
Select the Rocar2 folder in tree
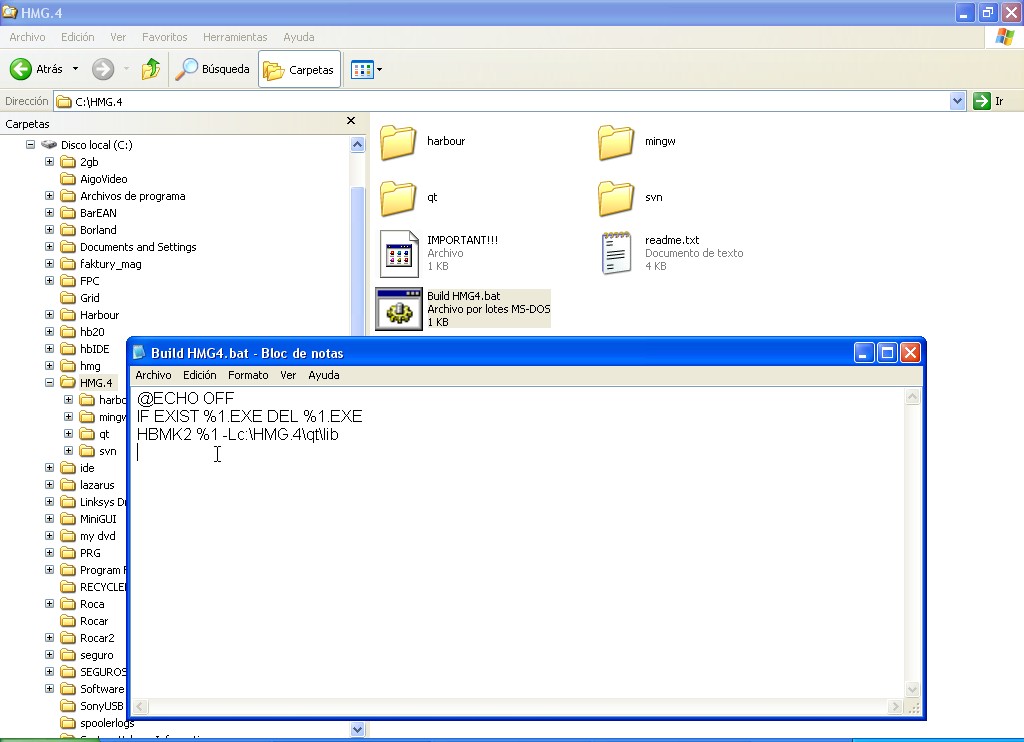(97, 638)
